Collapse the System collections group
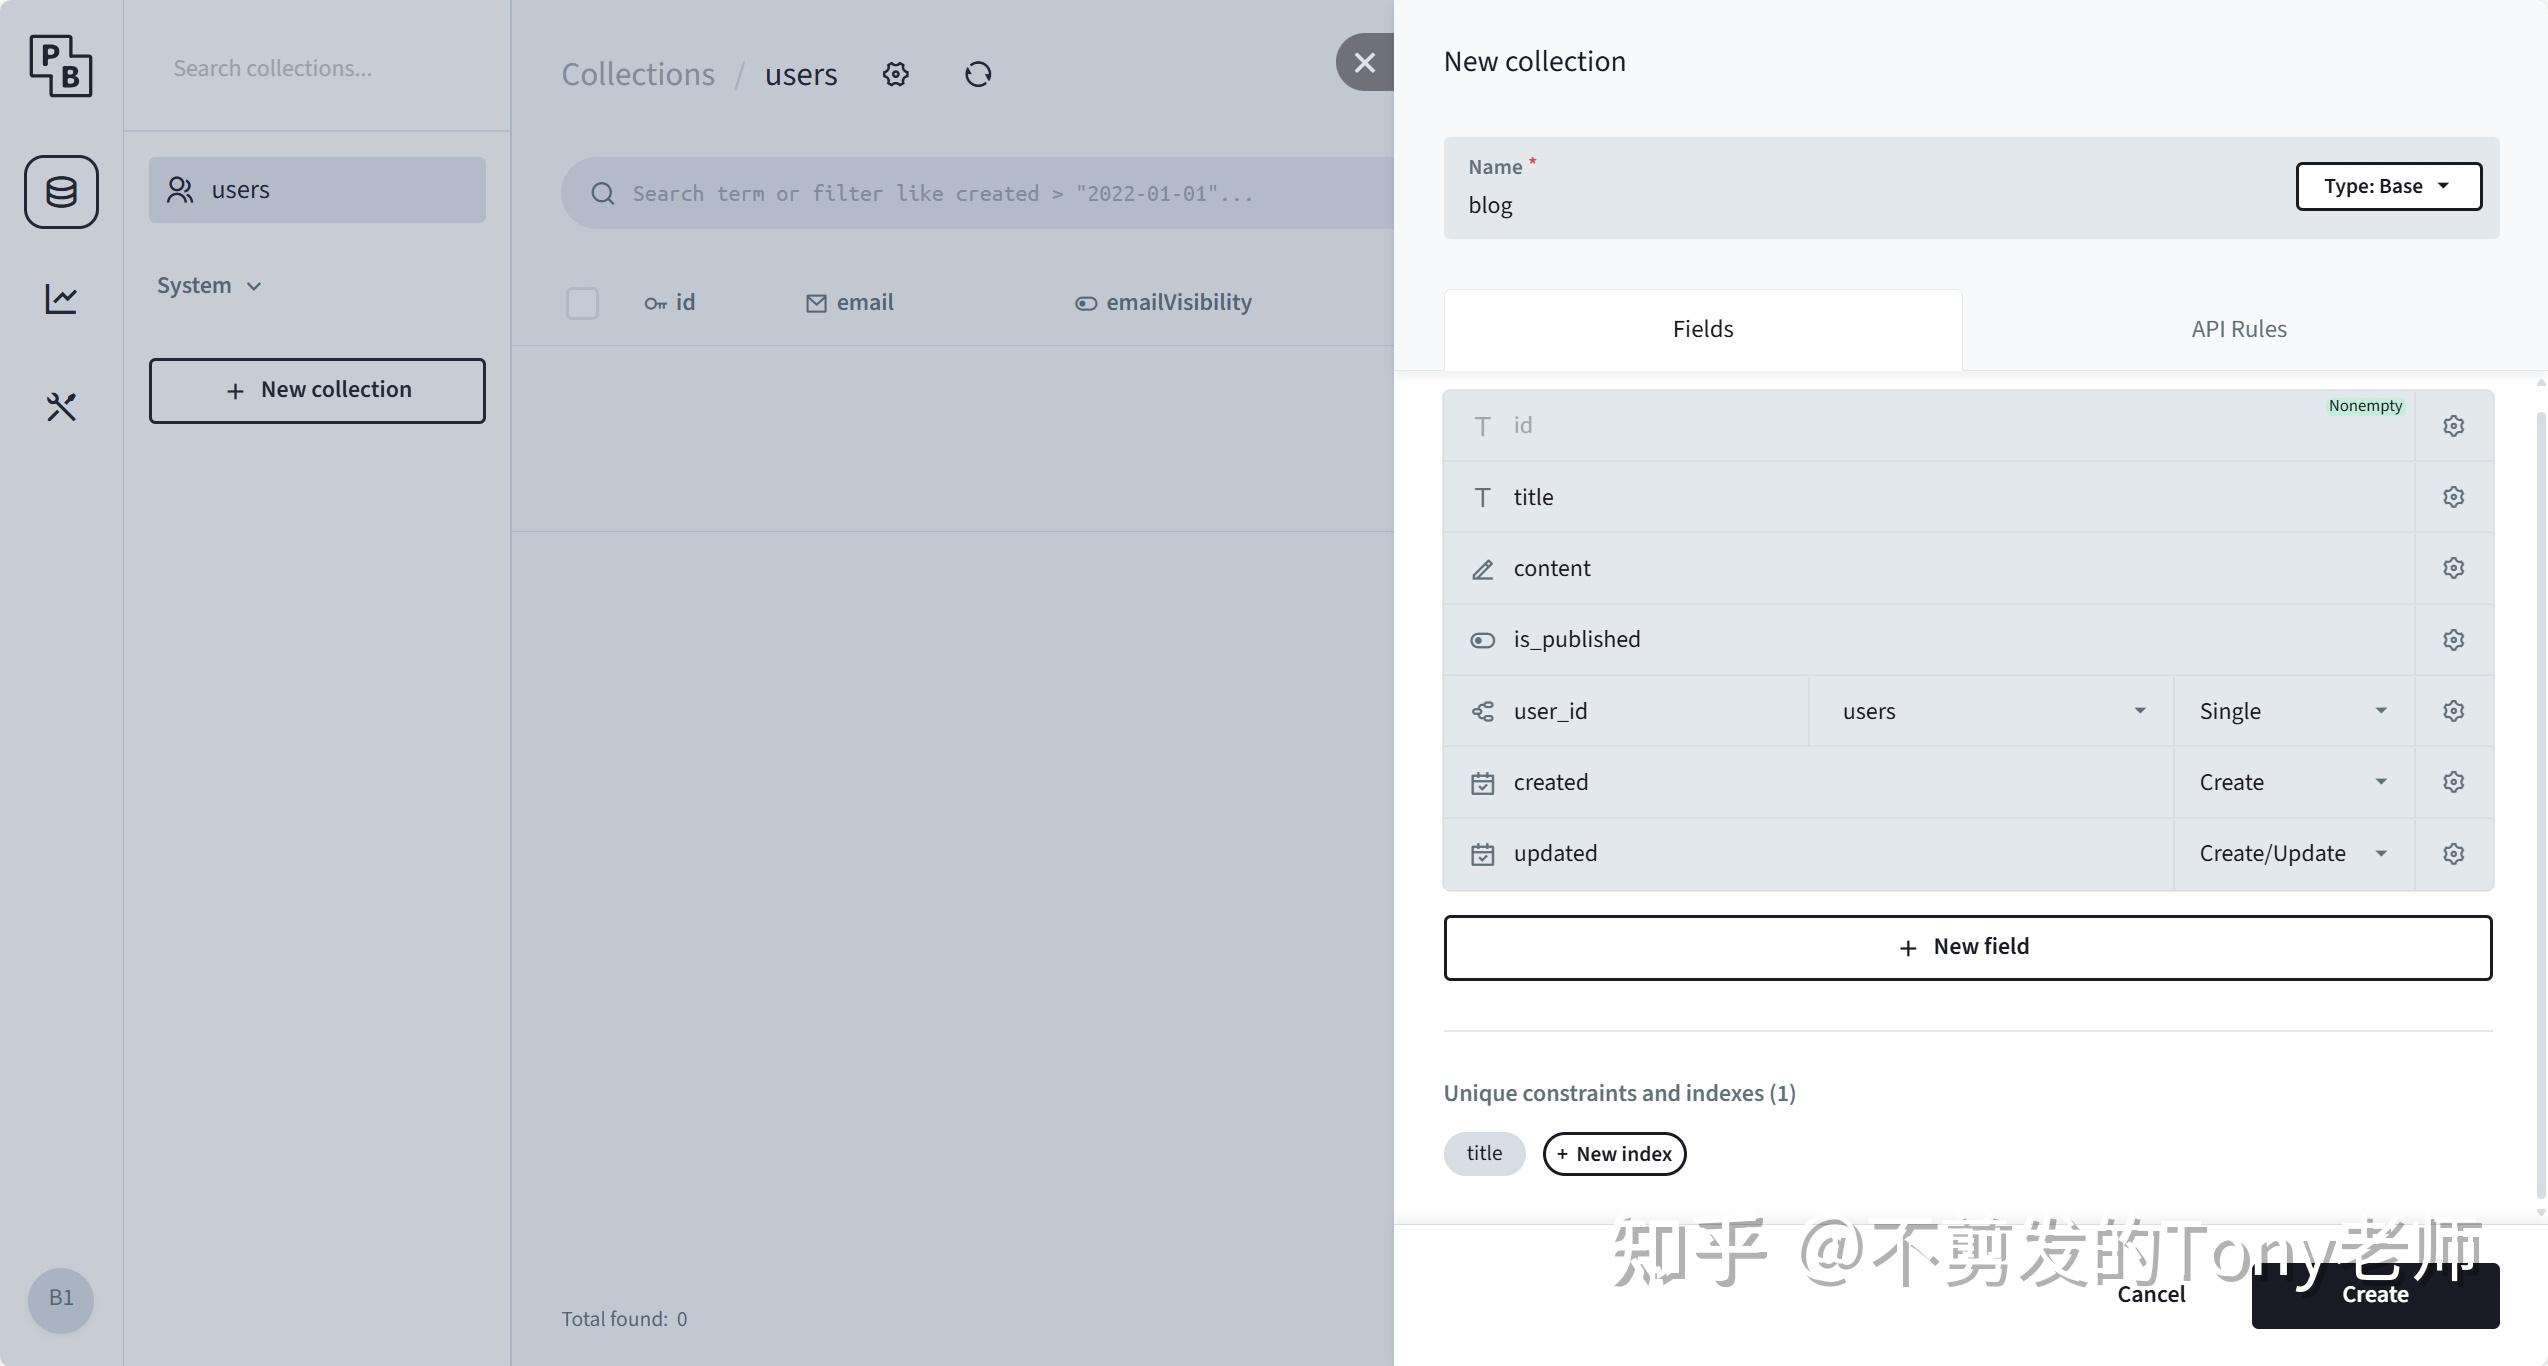The width and height of the screenshot is (2548, 1366). [x=208, y=285]
